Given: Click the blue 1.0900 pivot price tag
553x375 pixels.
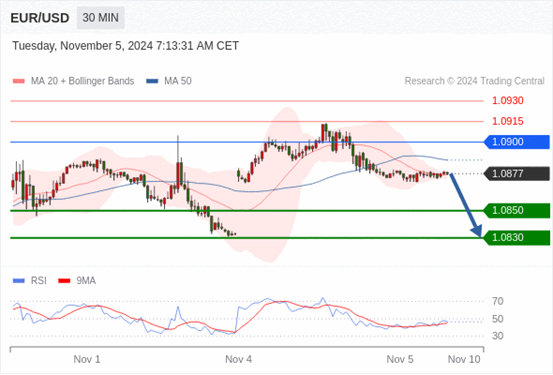Looking at the screenshot, I should [517, 142].
